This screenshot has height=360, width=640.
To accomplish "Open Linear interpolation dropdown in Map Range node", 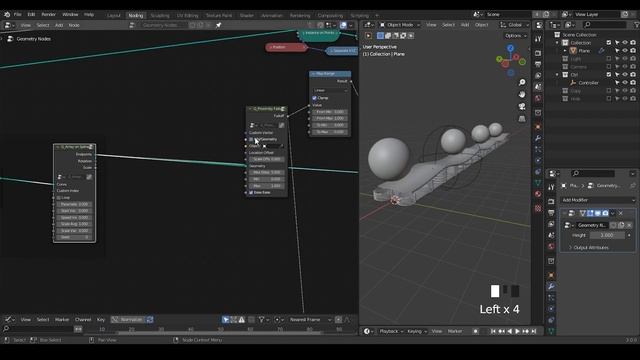I will point(330,90).
